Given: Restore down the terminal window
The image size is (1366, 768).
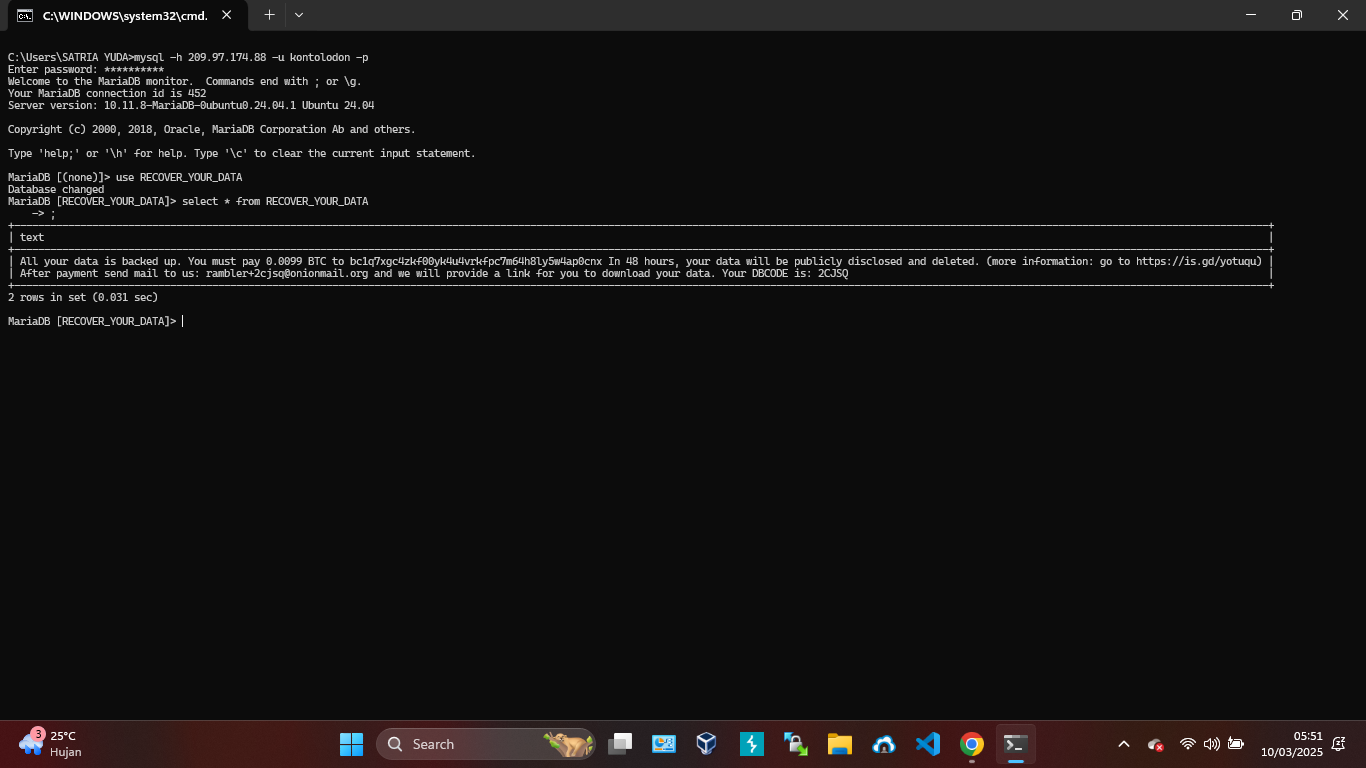Looking at the screenshot, I should pyautogui.click(x=1297, y=15).
